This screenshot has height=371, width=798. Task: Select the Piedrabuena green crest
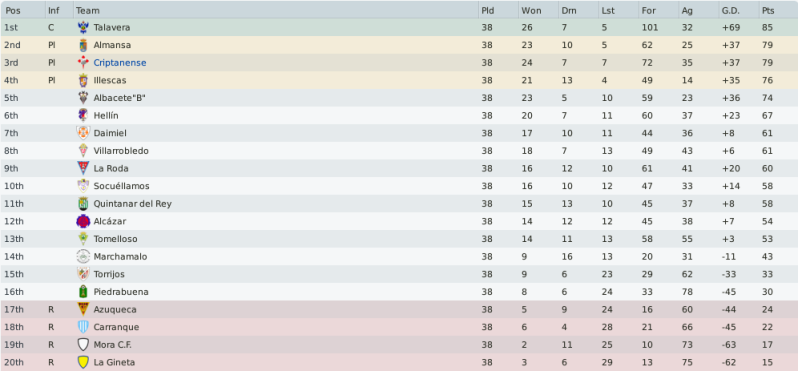pyautogui.click(x=83, y=292)
